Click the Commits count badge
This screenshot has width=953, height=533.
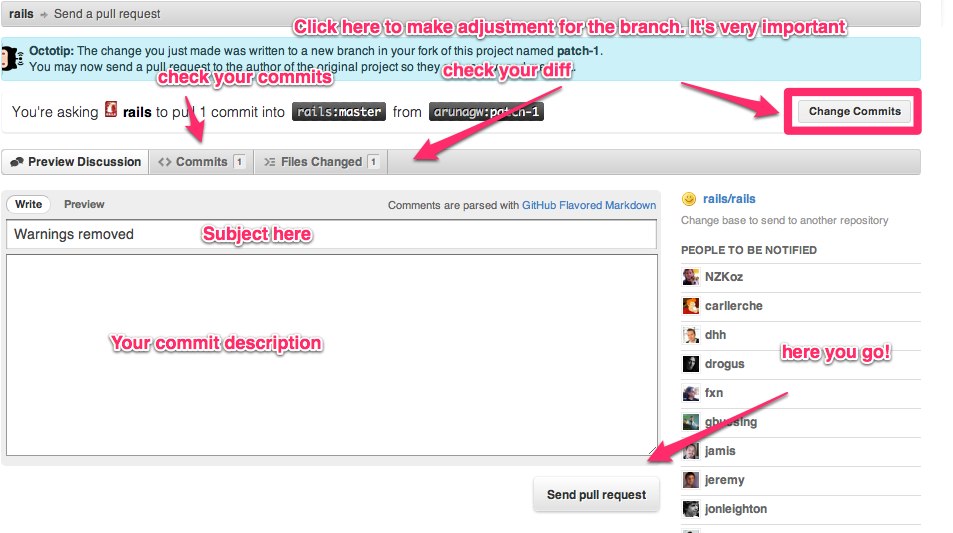click(x=239, y=162)
